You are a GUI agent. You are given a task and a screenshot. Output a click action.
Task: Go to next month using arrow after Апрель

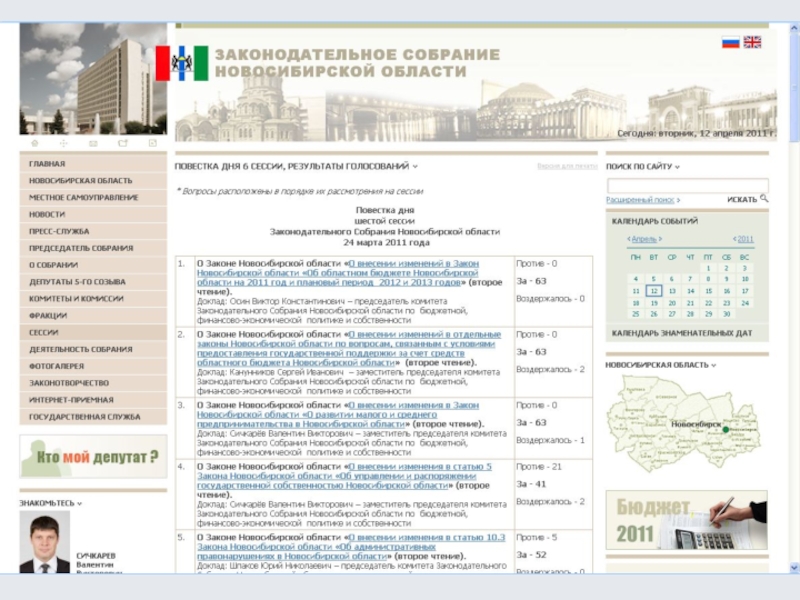(x=660, y=239)
